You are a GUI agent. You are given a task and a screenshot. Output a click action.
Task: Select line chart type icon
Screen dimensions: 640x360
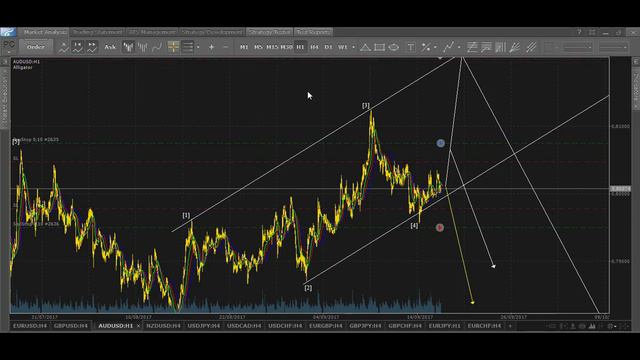(x=157, y=47)
